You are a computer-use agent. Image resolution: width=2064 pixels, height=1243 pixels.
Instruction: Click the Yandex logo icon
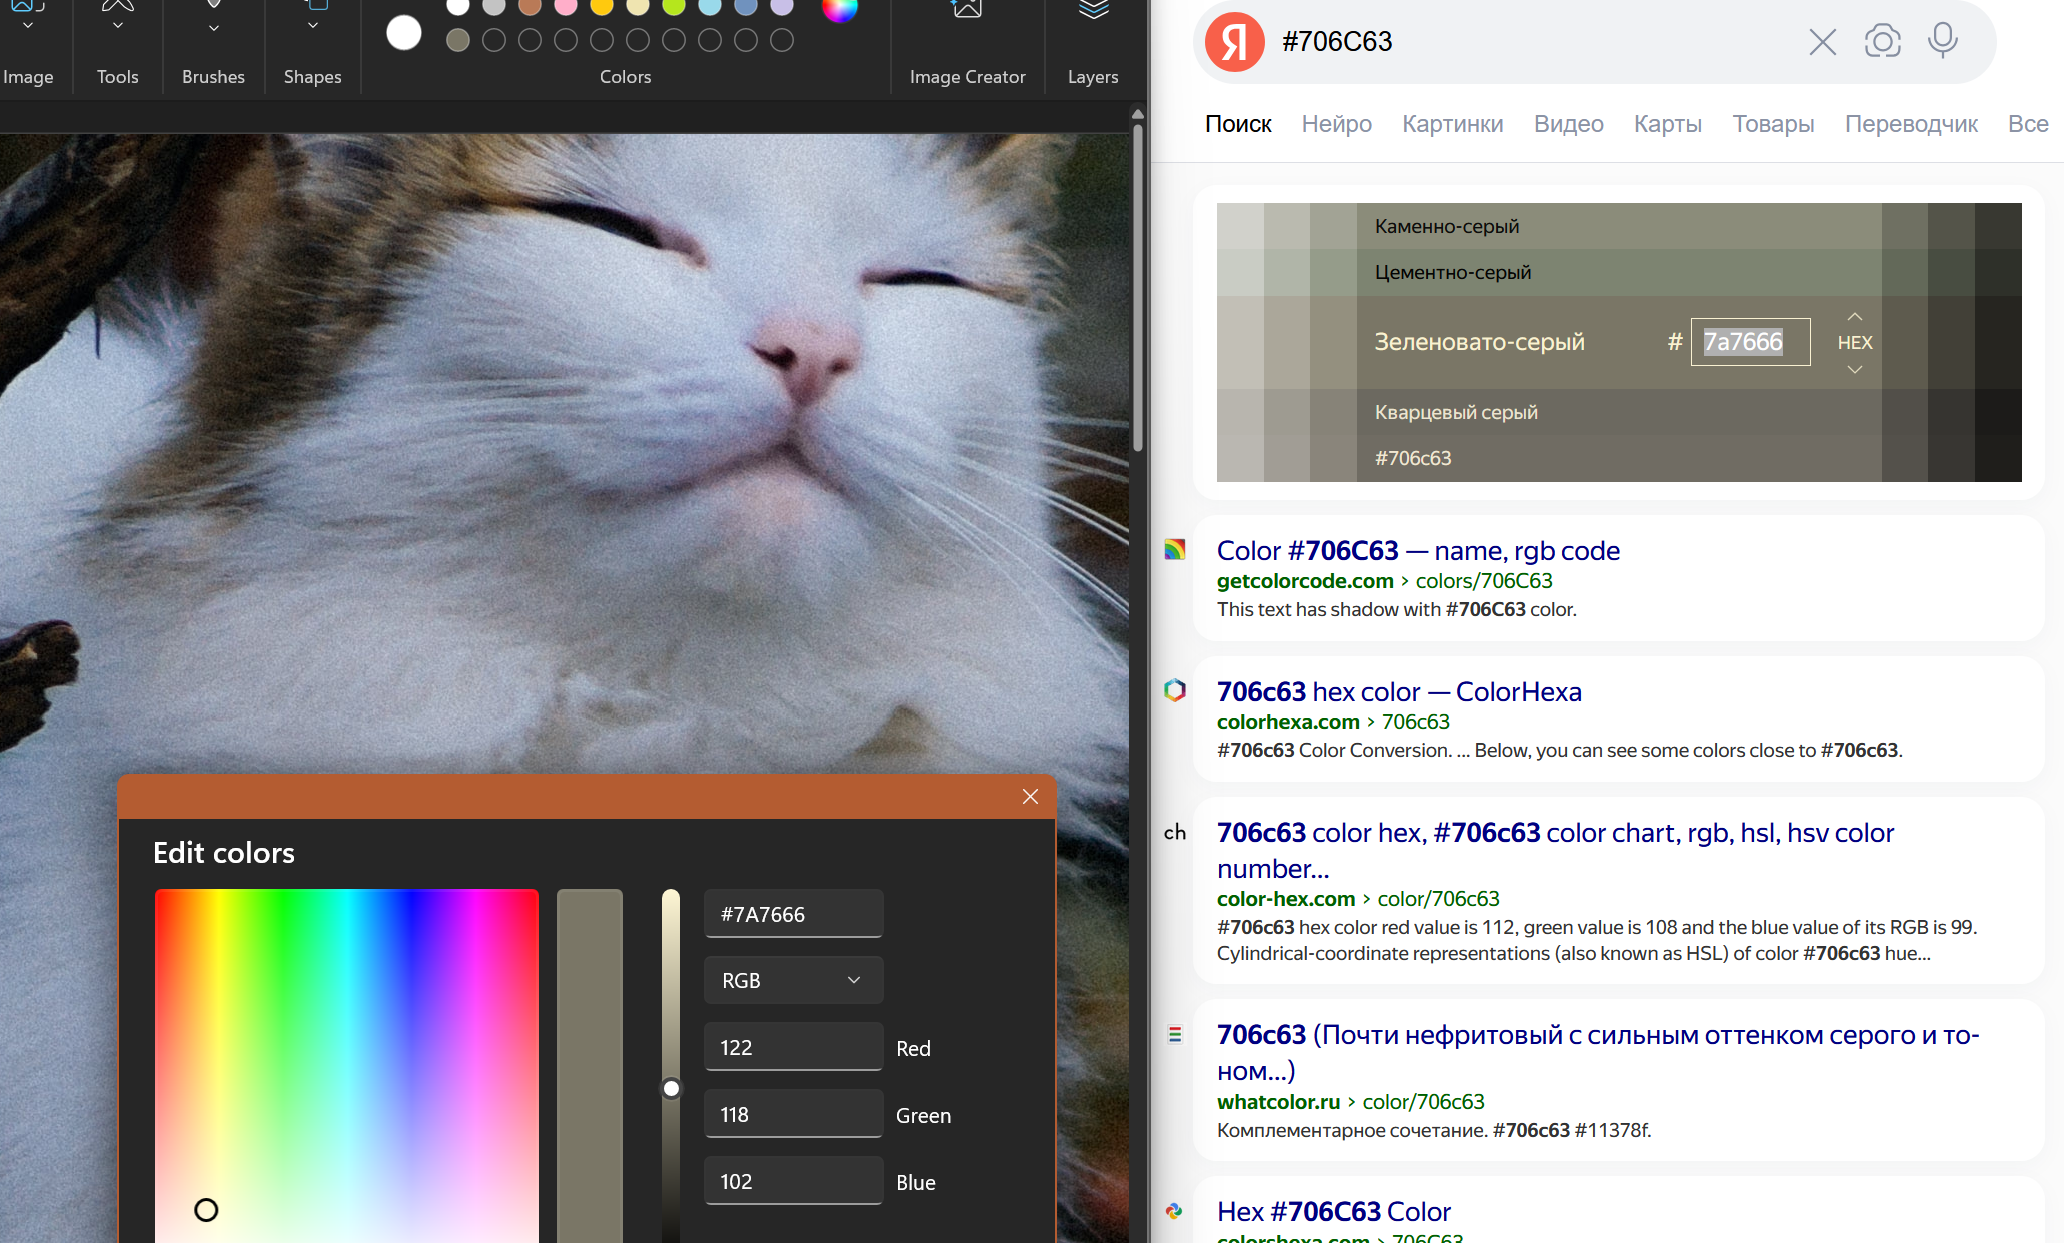point(1235,42)
